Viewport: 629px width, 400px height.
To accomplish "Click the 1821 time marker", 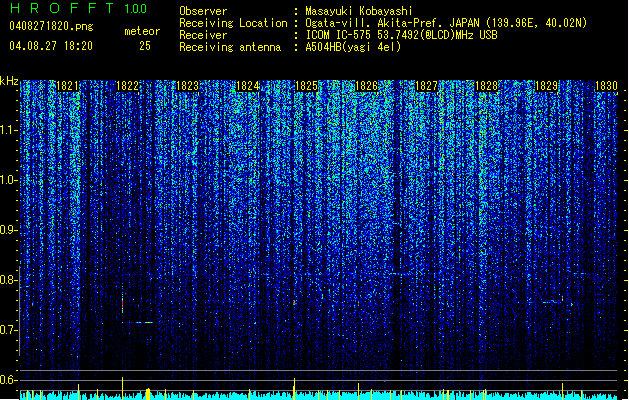I will (67, 86).
